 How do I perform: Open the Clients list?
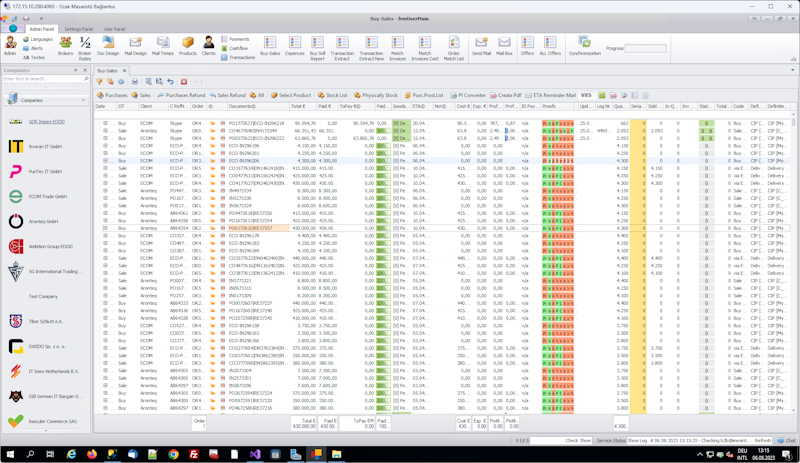point(209,46)
